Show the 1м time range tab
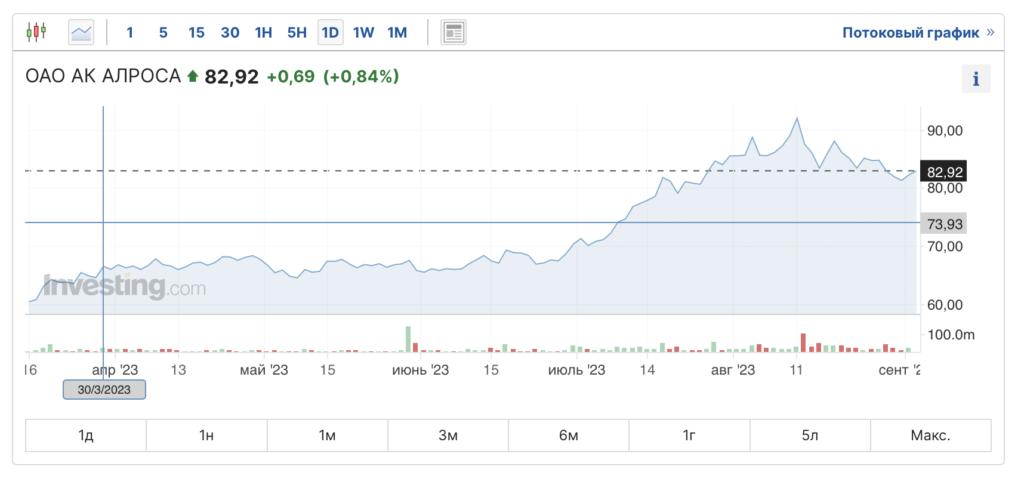The image size is (1024, 482). pos(327,435)
